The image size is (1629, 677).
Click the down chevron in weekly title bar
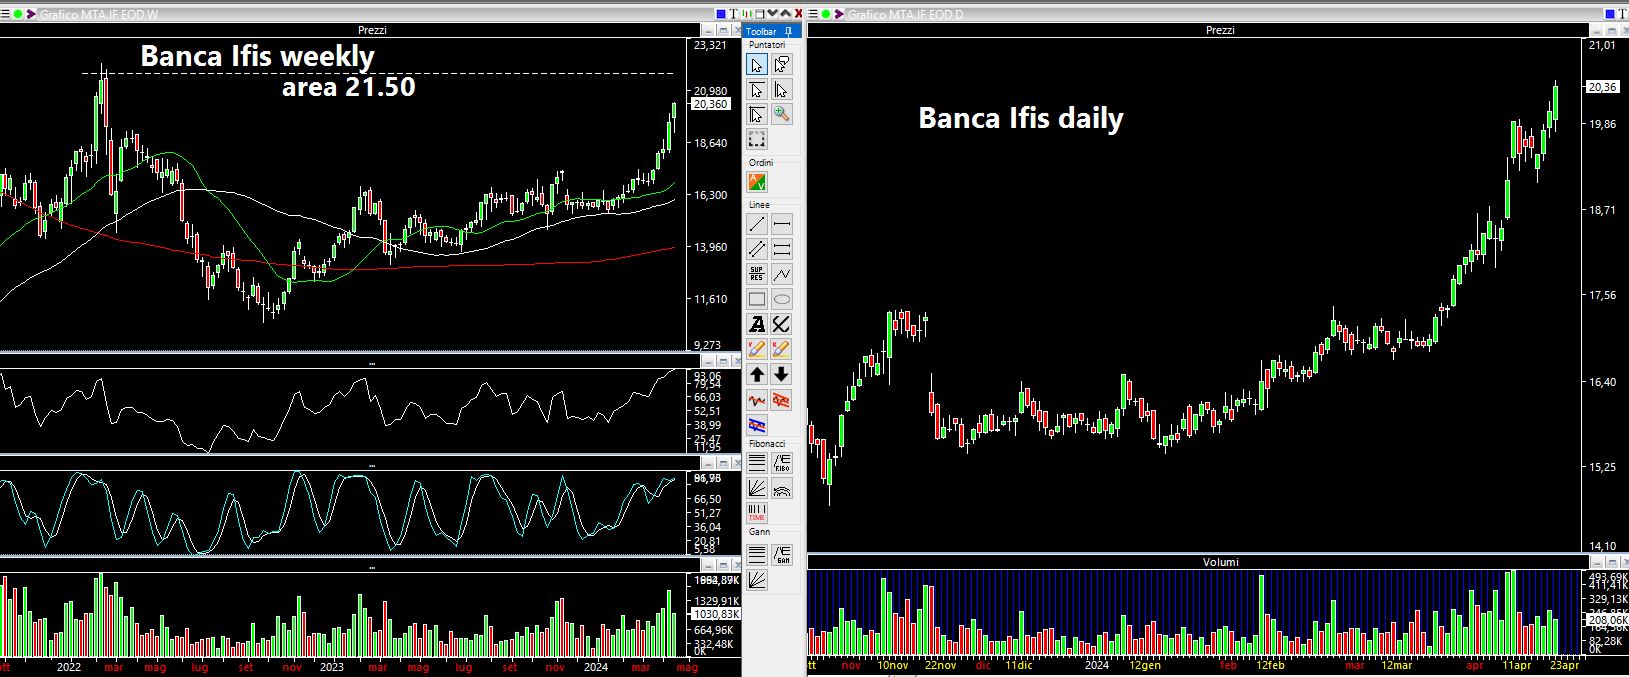(772, 13)
